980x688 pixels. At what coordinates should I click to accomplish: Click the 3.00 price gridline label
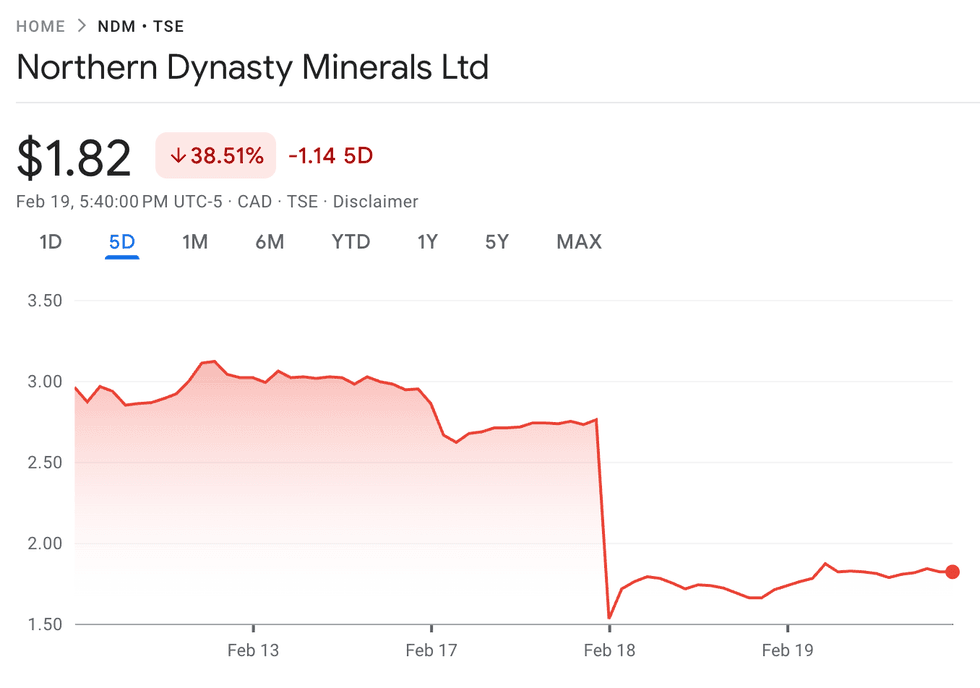pos(43,381)
